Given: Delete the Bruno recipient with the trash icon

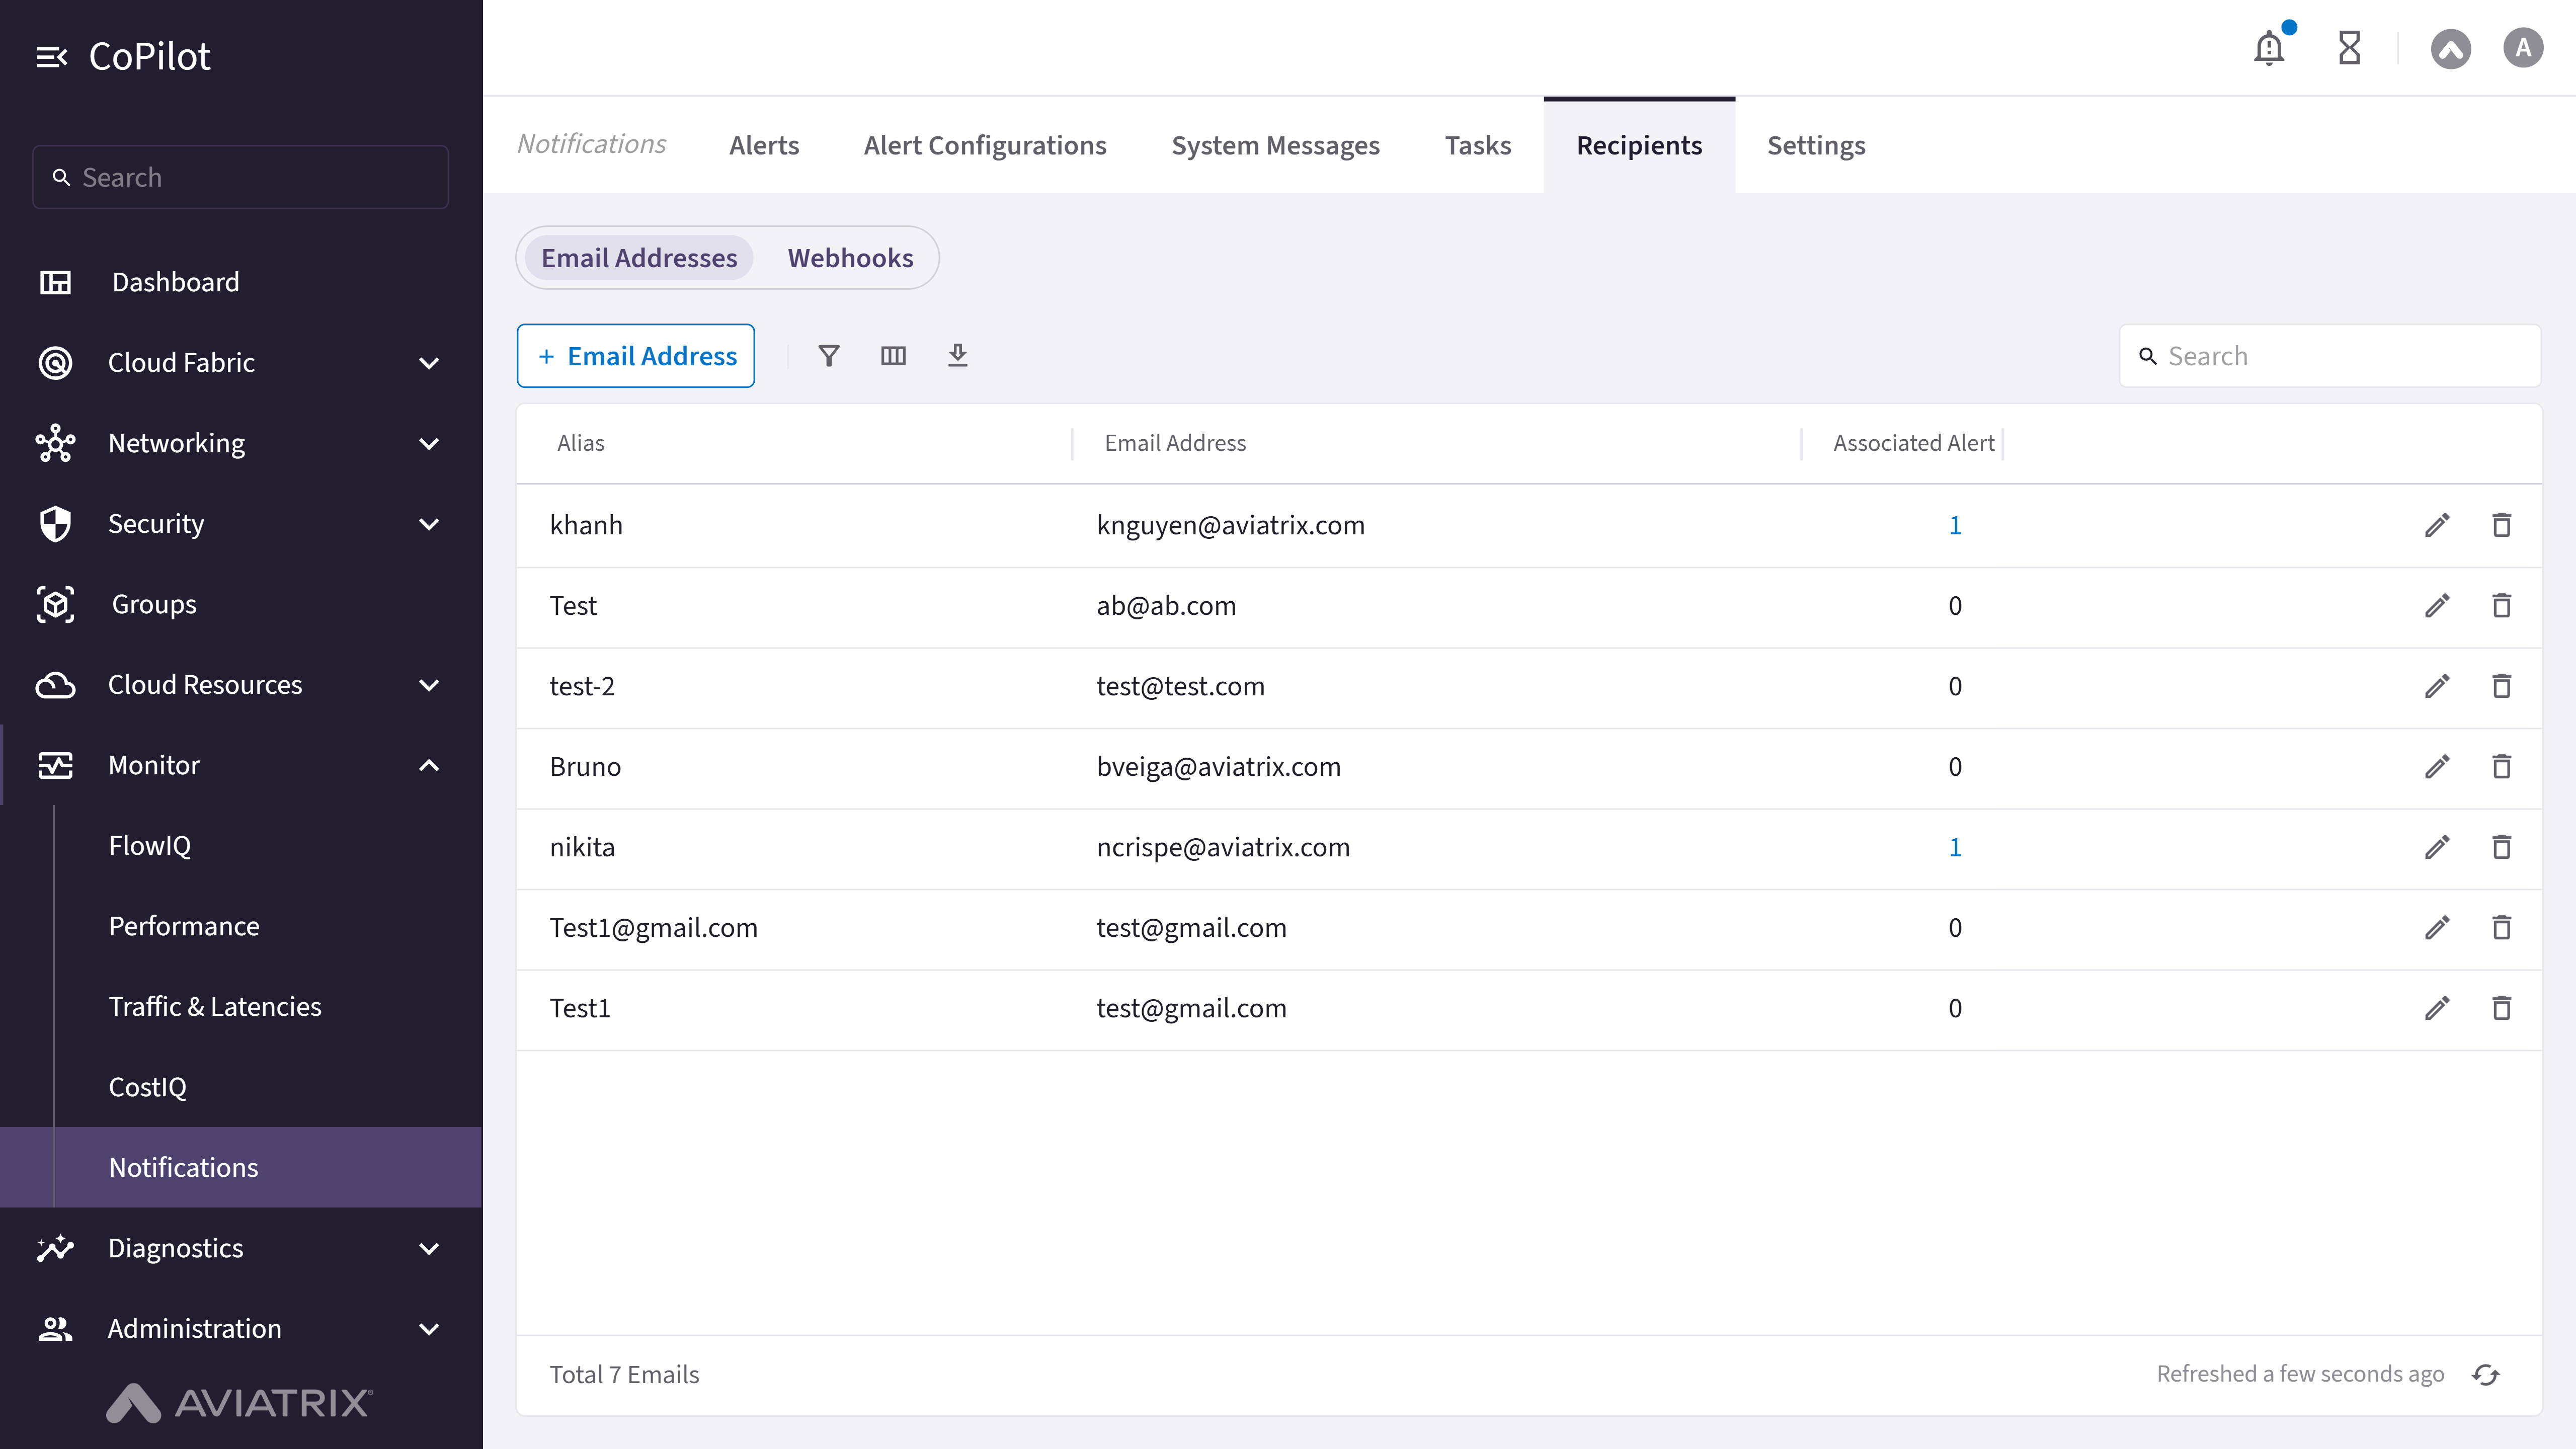Looking at the screenshot, I should 2501,767.
